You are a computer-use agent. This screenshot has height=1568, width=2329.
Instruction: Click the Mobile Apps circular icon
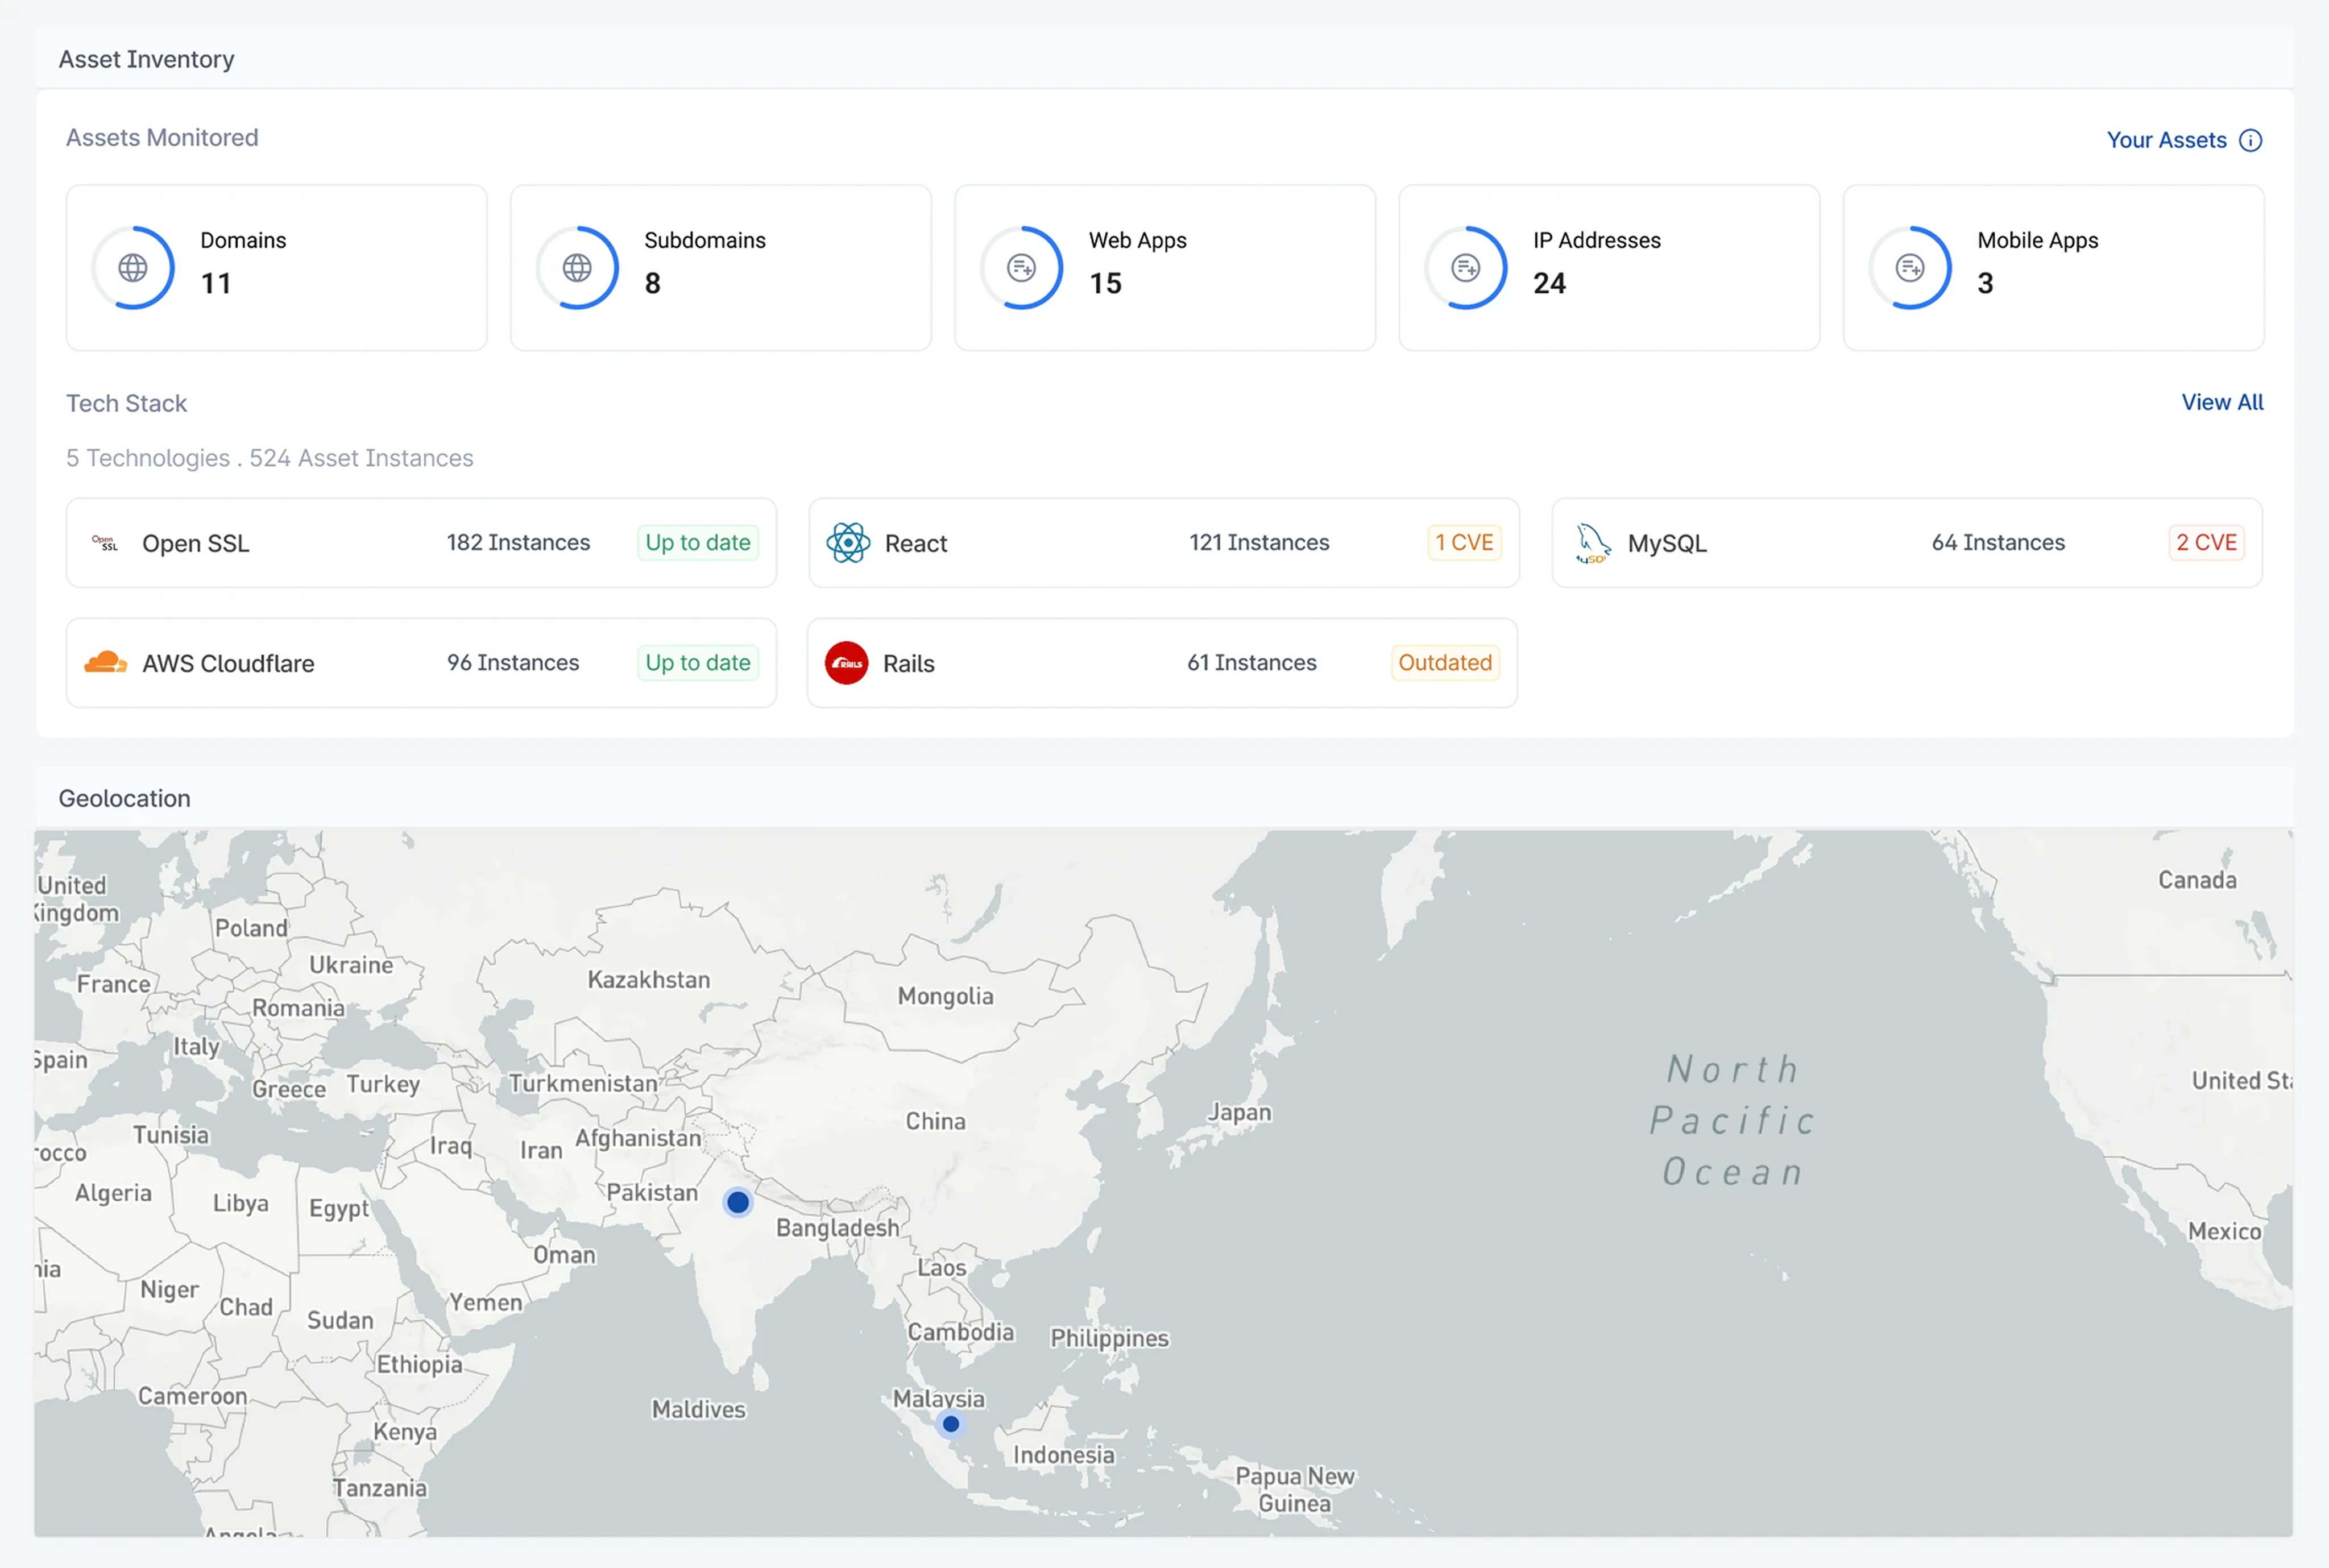pyautogui.click(x=1910, y=268)
